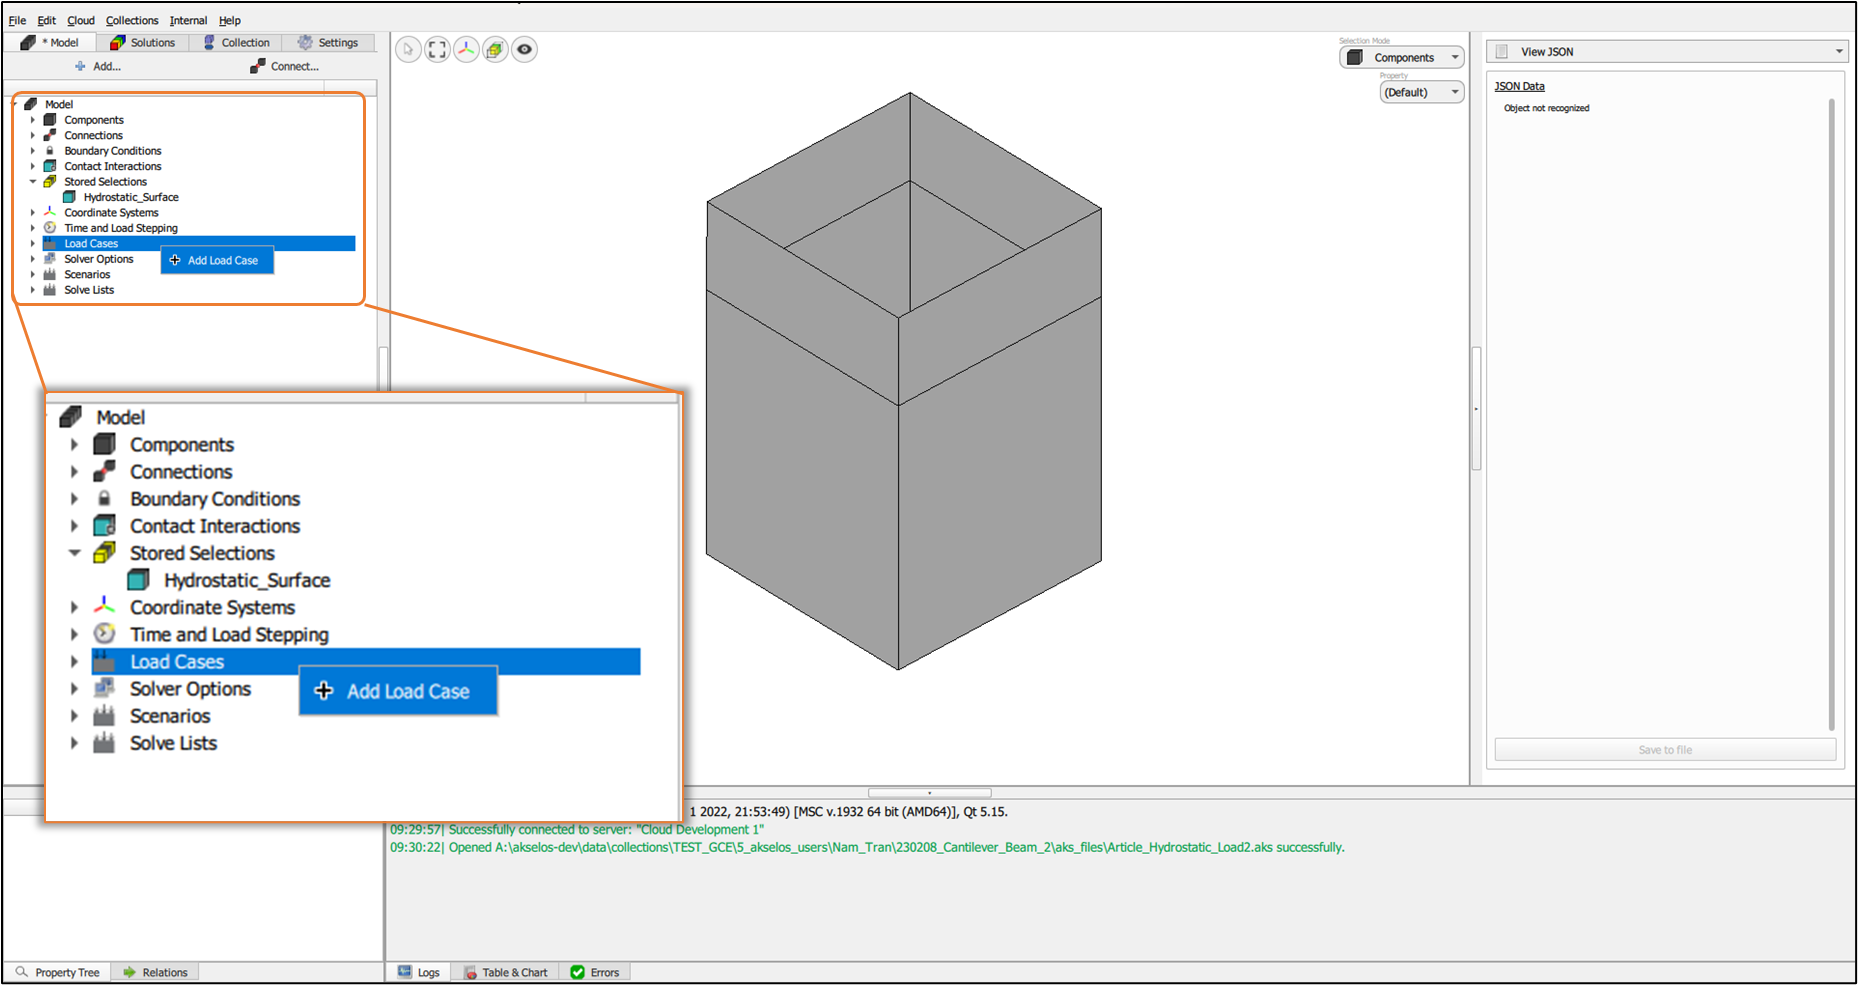
Task: Click the root Model icon in tree
Action: [31, 104]
